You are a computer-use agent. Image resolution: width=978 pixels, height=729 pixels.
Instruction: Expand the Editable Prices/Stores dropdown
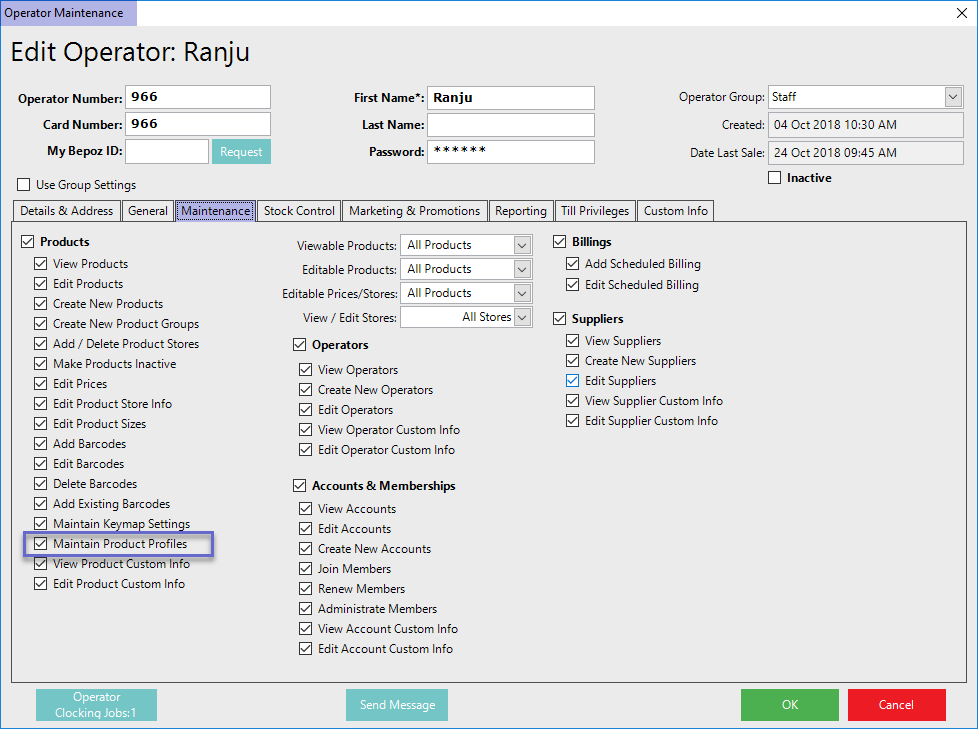(522, 293)
